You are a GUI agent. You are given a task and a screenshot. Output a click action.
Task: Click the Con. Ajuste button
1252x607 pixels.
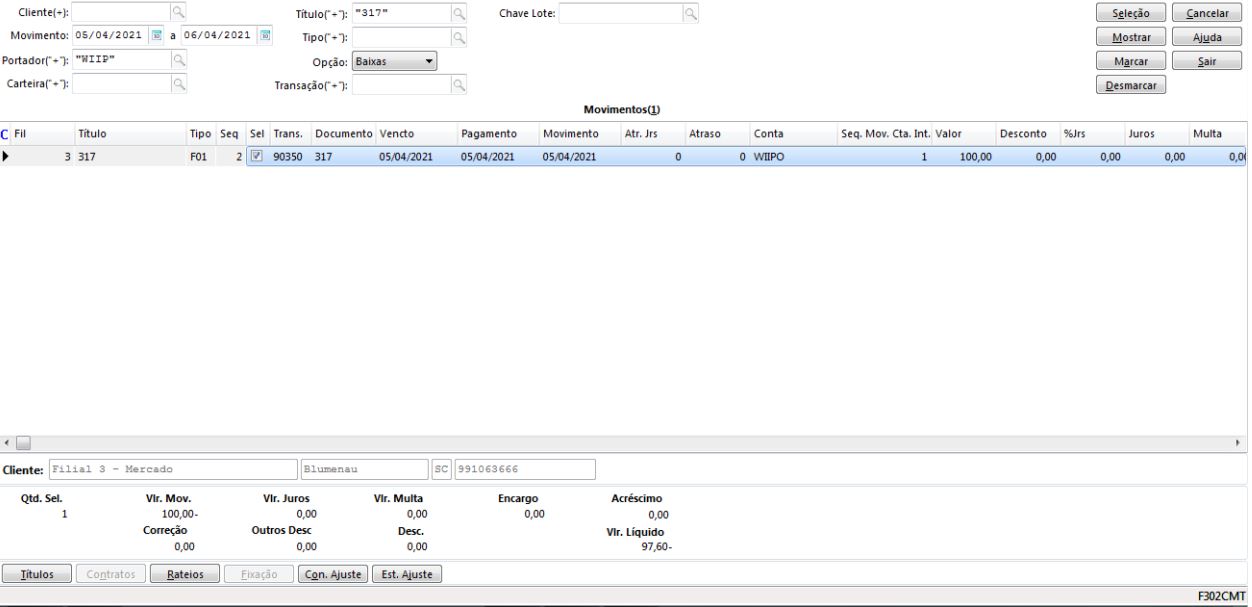[x=332, y=574]
